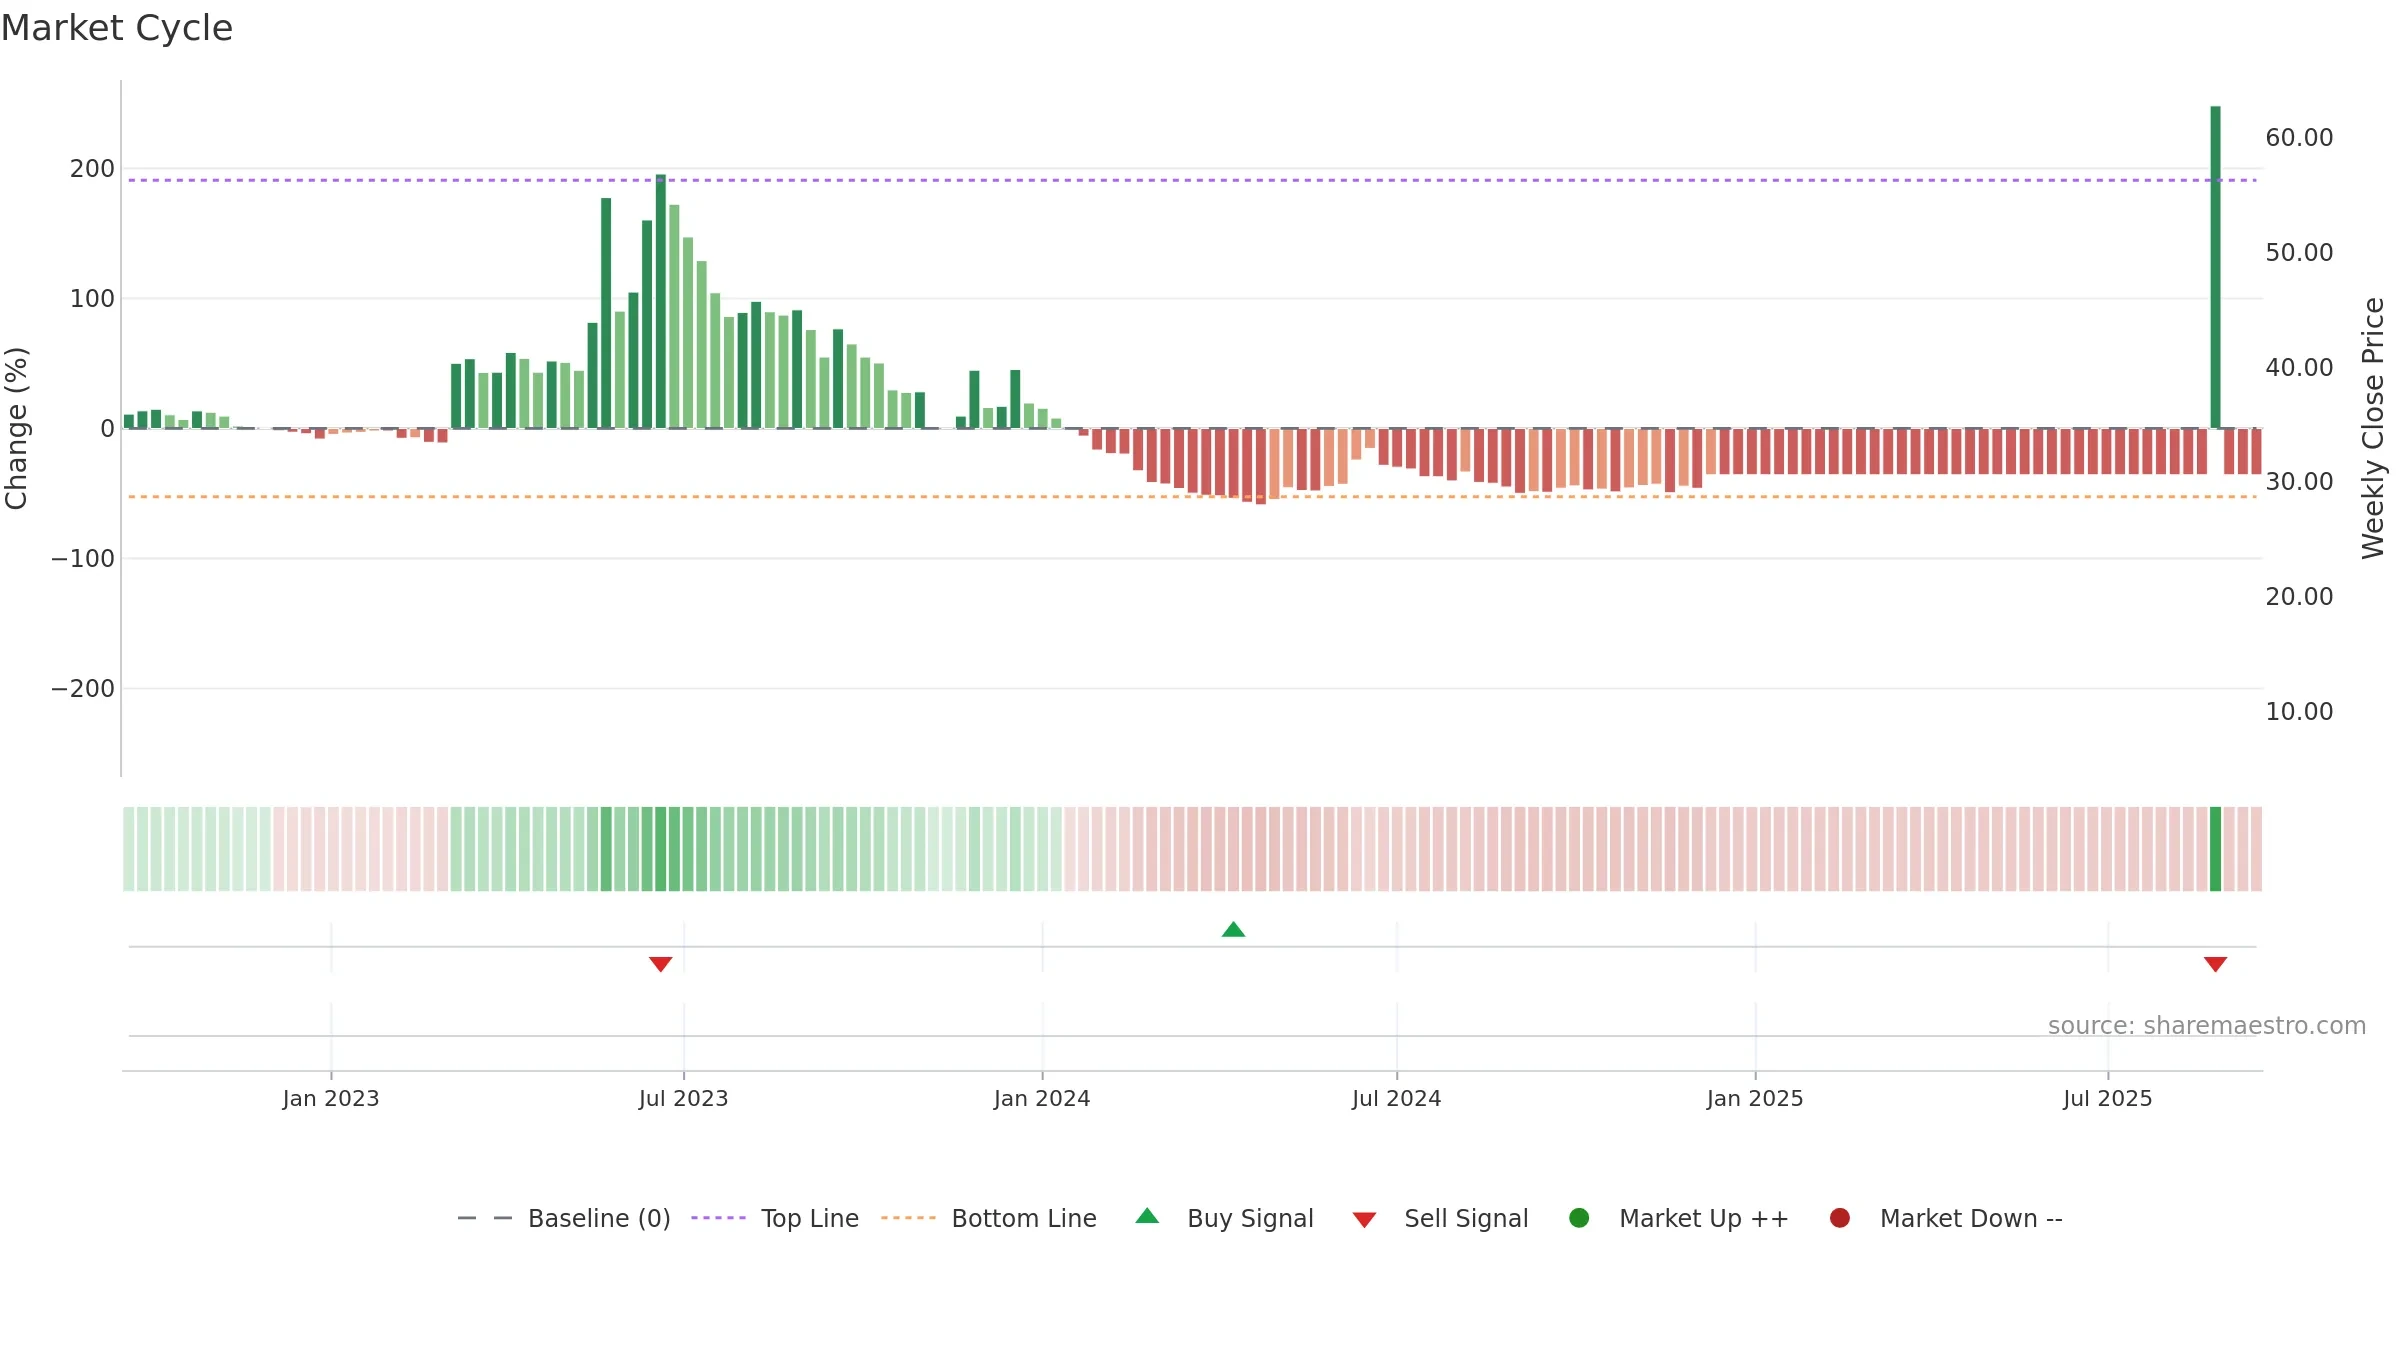
Task: Click the Weekly Close Price axis title
Action: tap(2373, 428)
